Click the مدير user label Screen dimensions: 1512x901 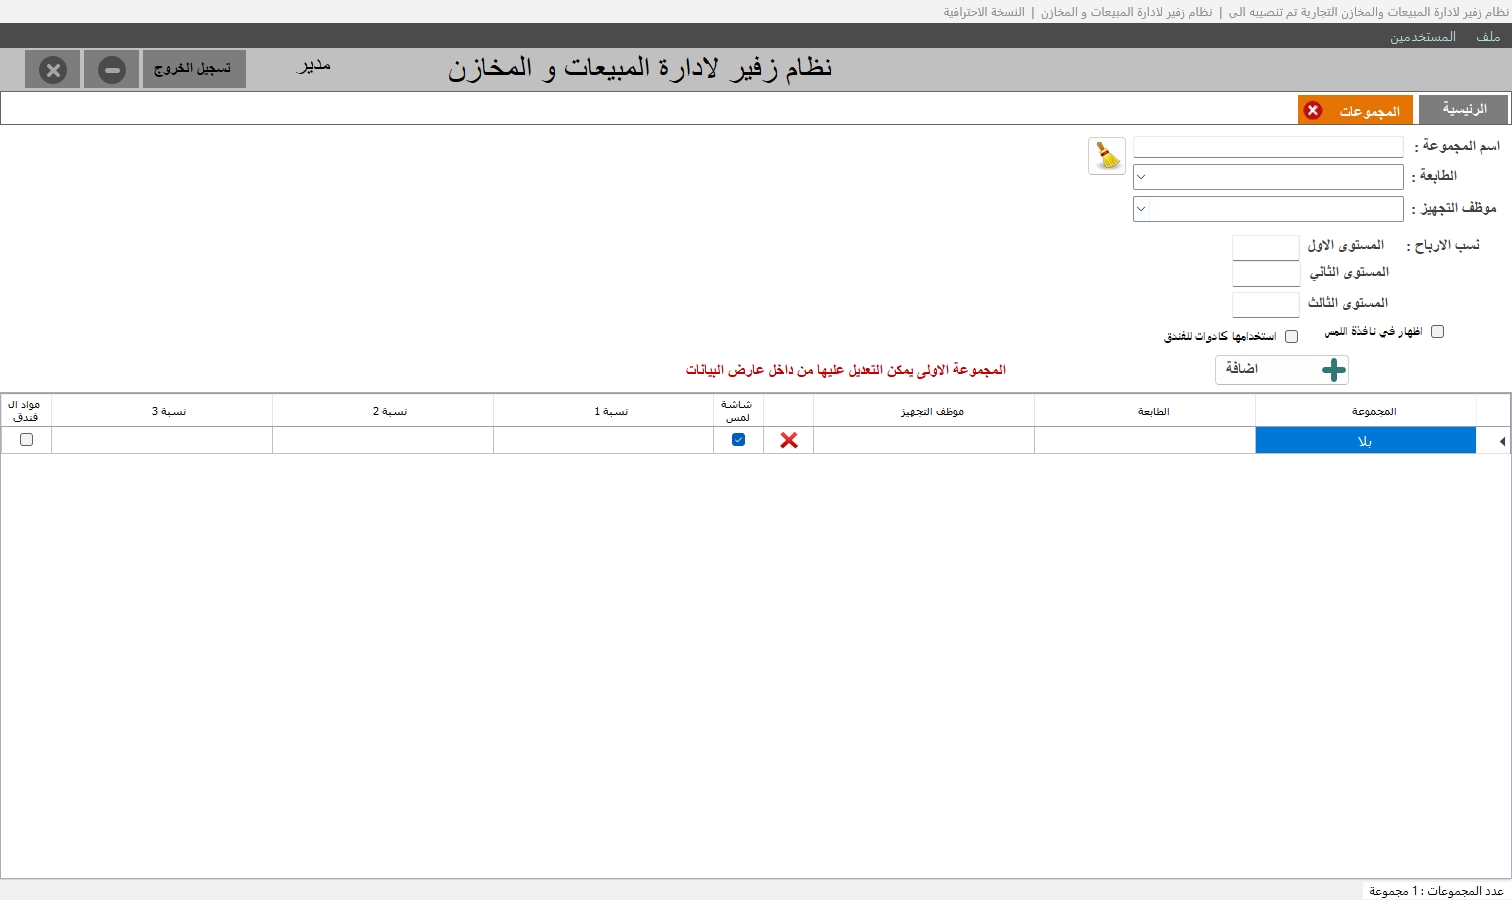314,66
